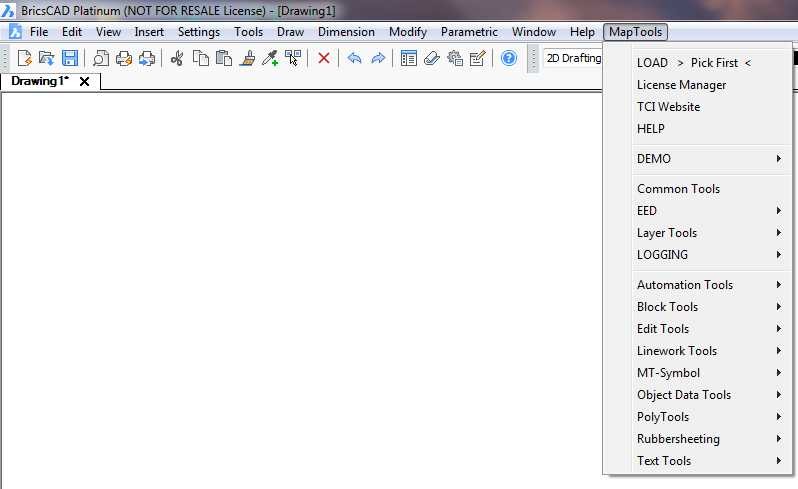Open the Object Data Tools submenu

pos(711,394)
